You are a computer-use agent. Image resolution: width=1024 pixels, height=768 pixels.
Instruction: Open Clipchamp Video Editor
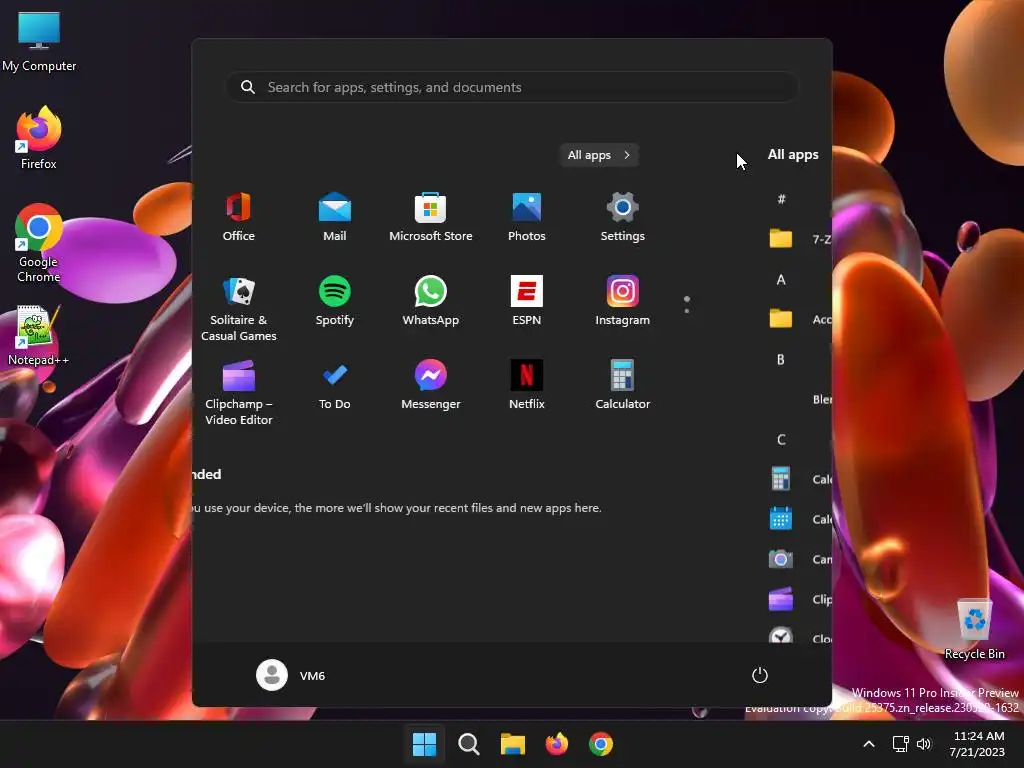238,393
